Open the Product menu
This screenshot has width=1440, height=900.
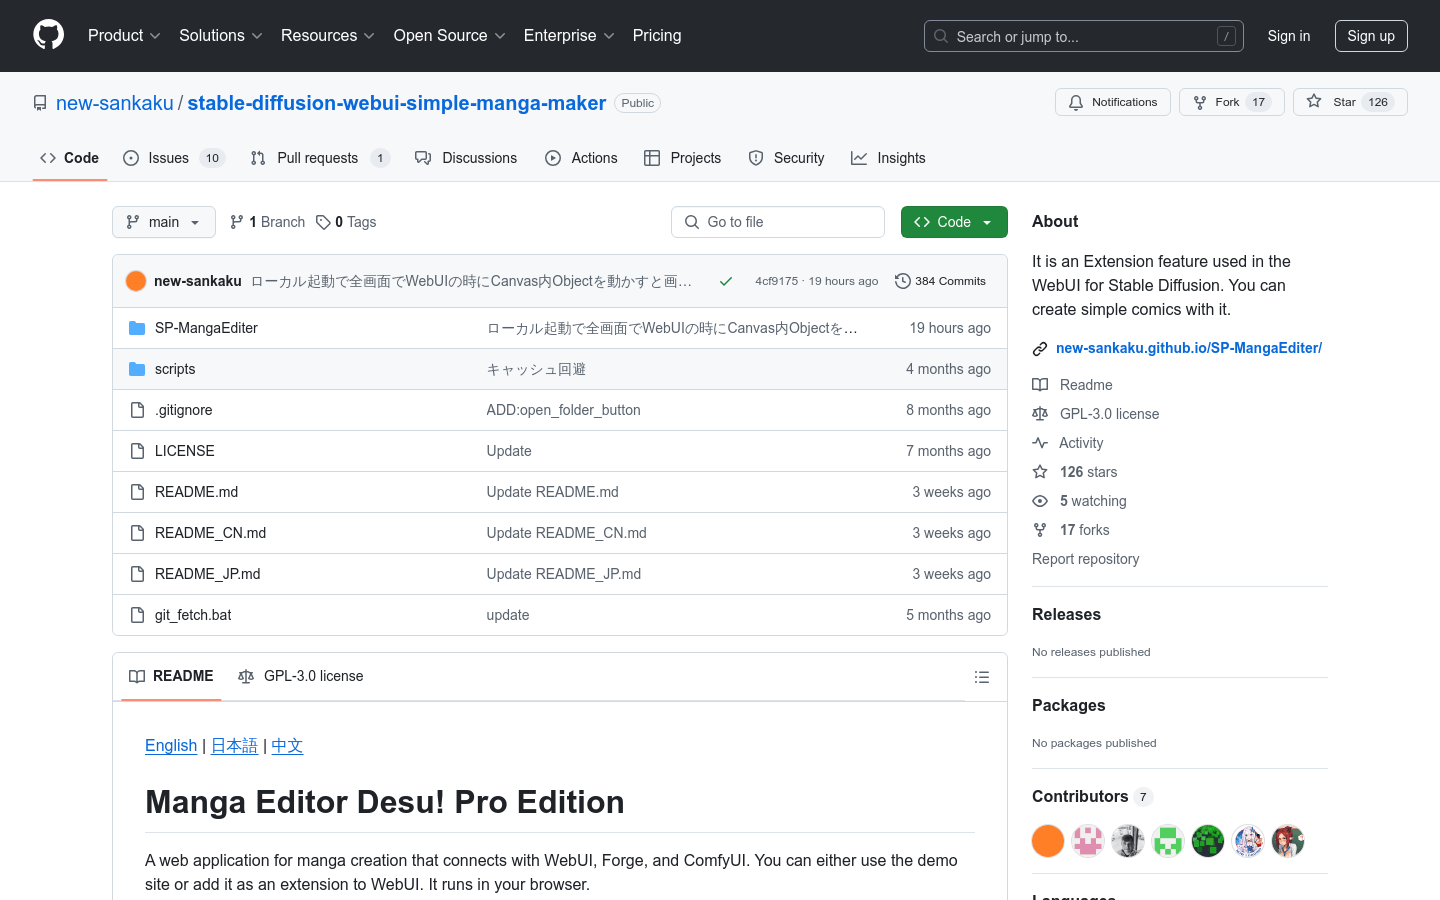pyautogui.click(x=124, y=35)
